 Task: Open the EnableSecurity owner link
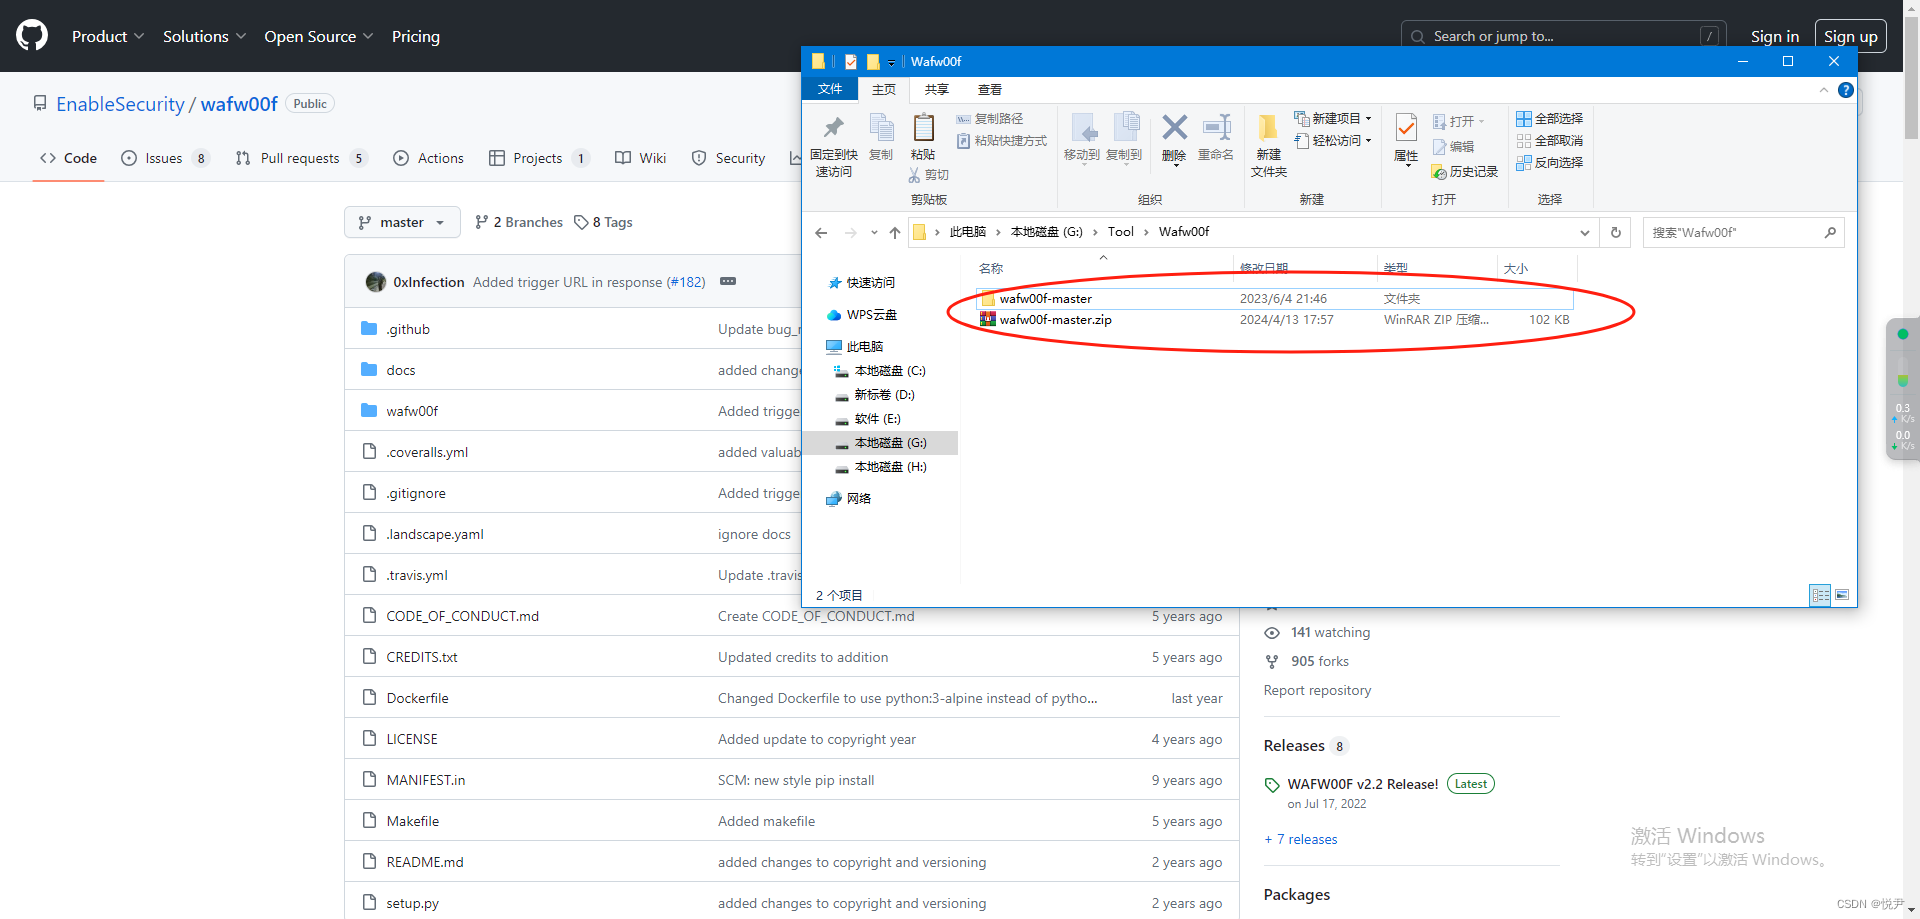[x=120, y=104]
